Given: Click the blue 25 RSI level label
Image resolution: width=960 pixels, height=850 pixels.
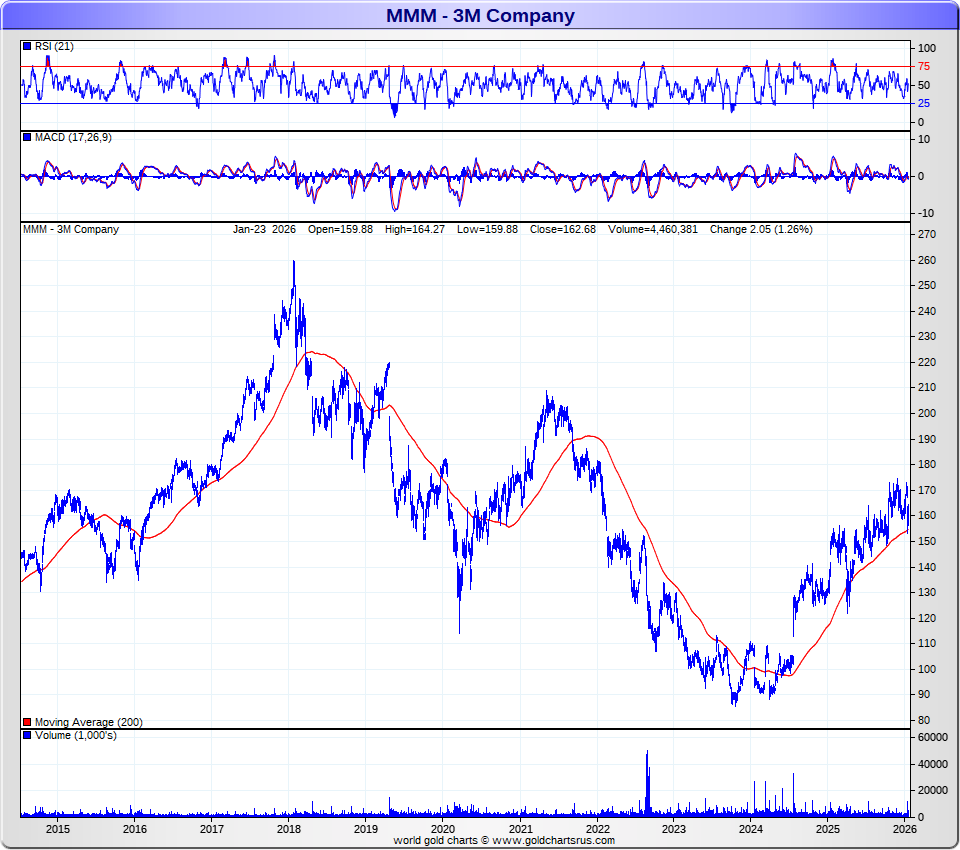Looking at the screenshot, I should [924, 103].
